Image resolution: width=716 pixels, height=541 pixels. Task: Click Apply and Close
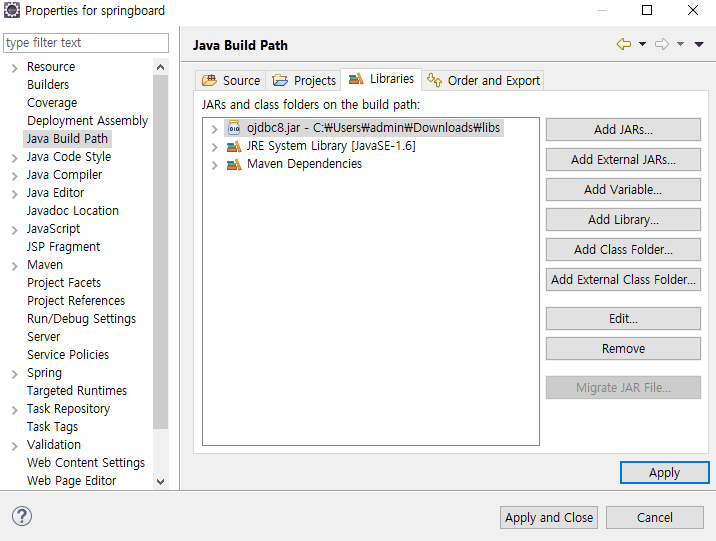tap(548, 517)
